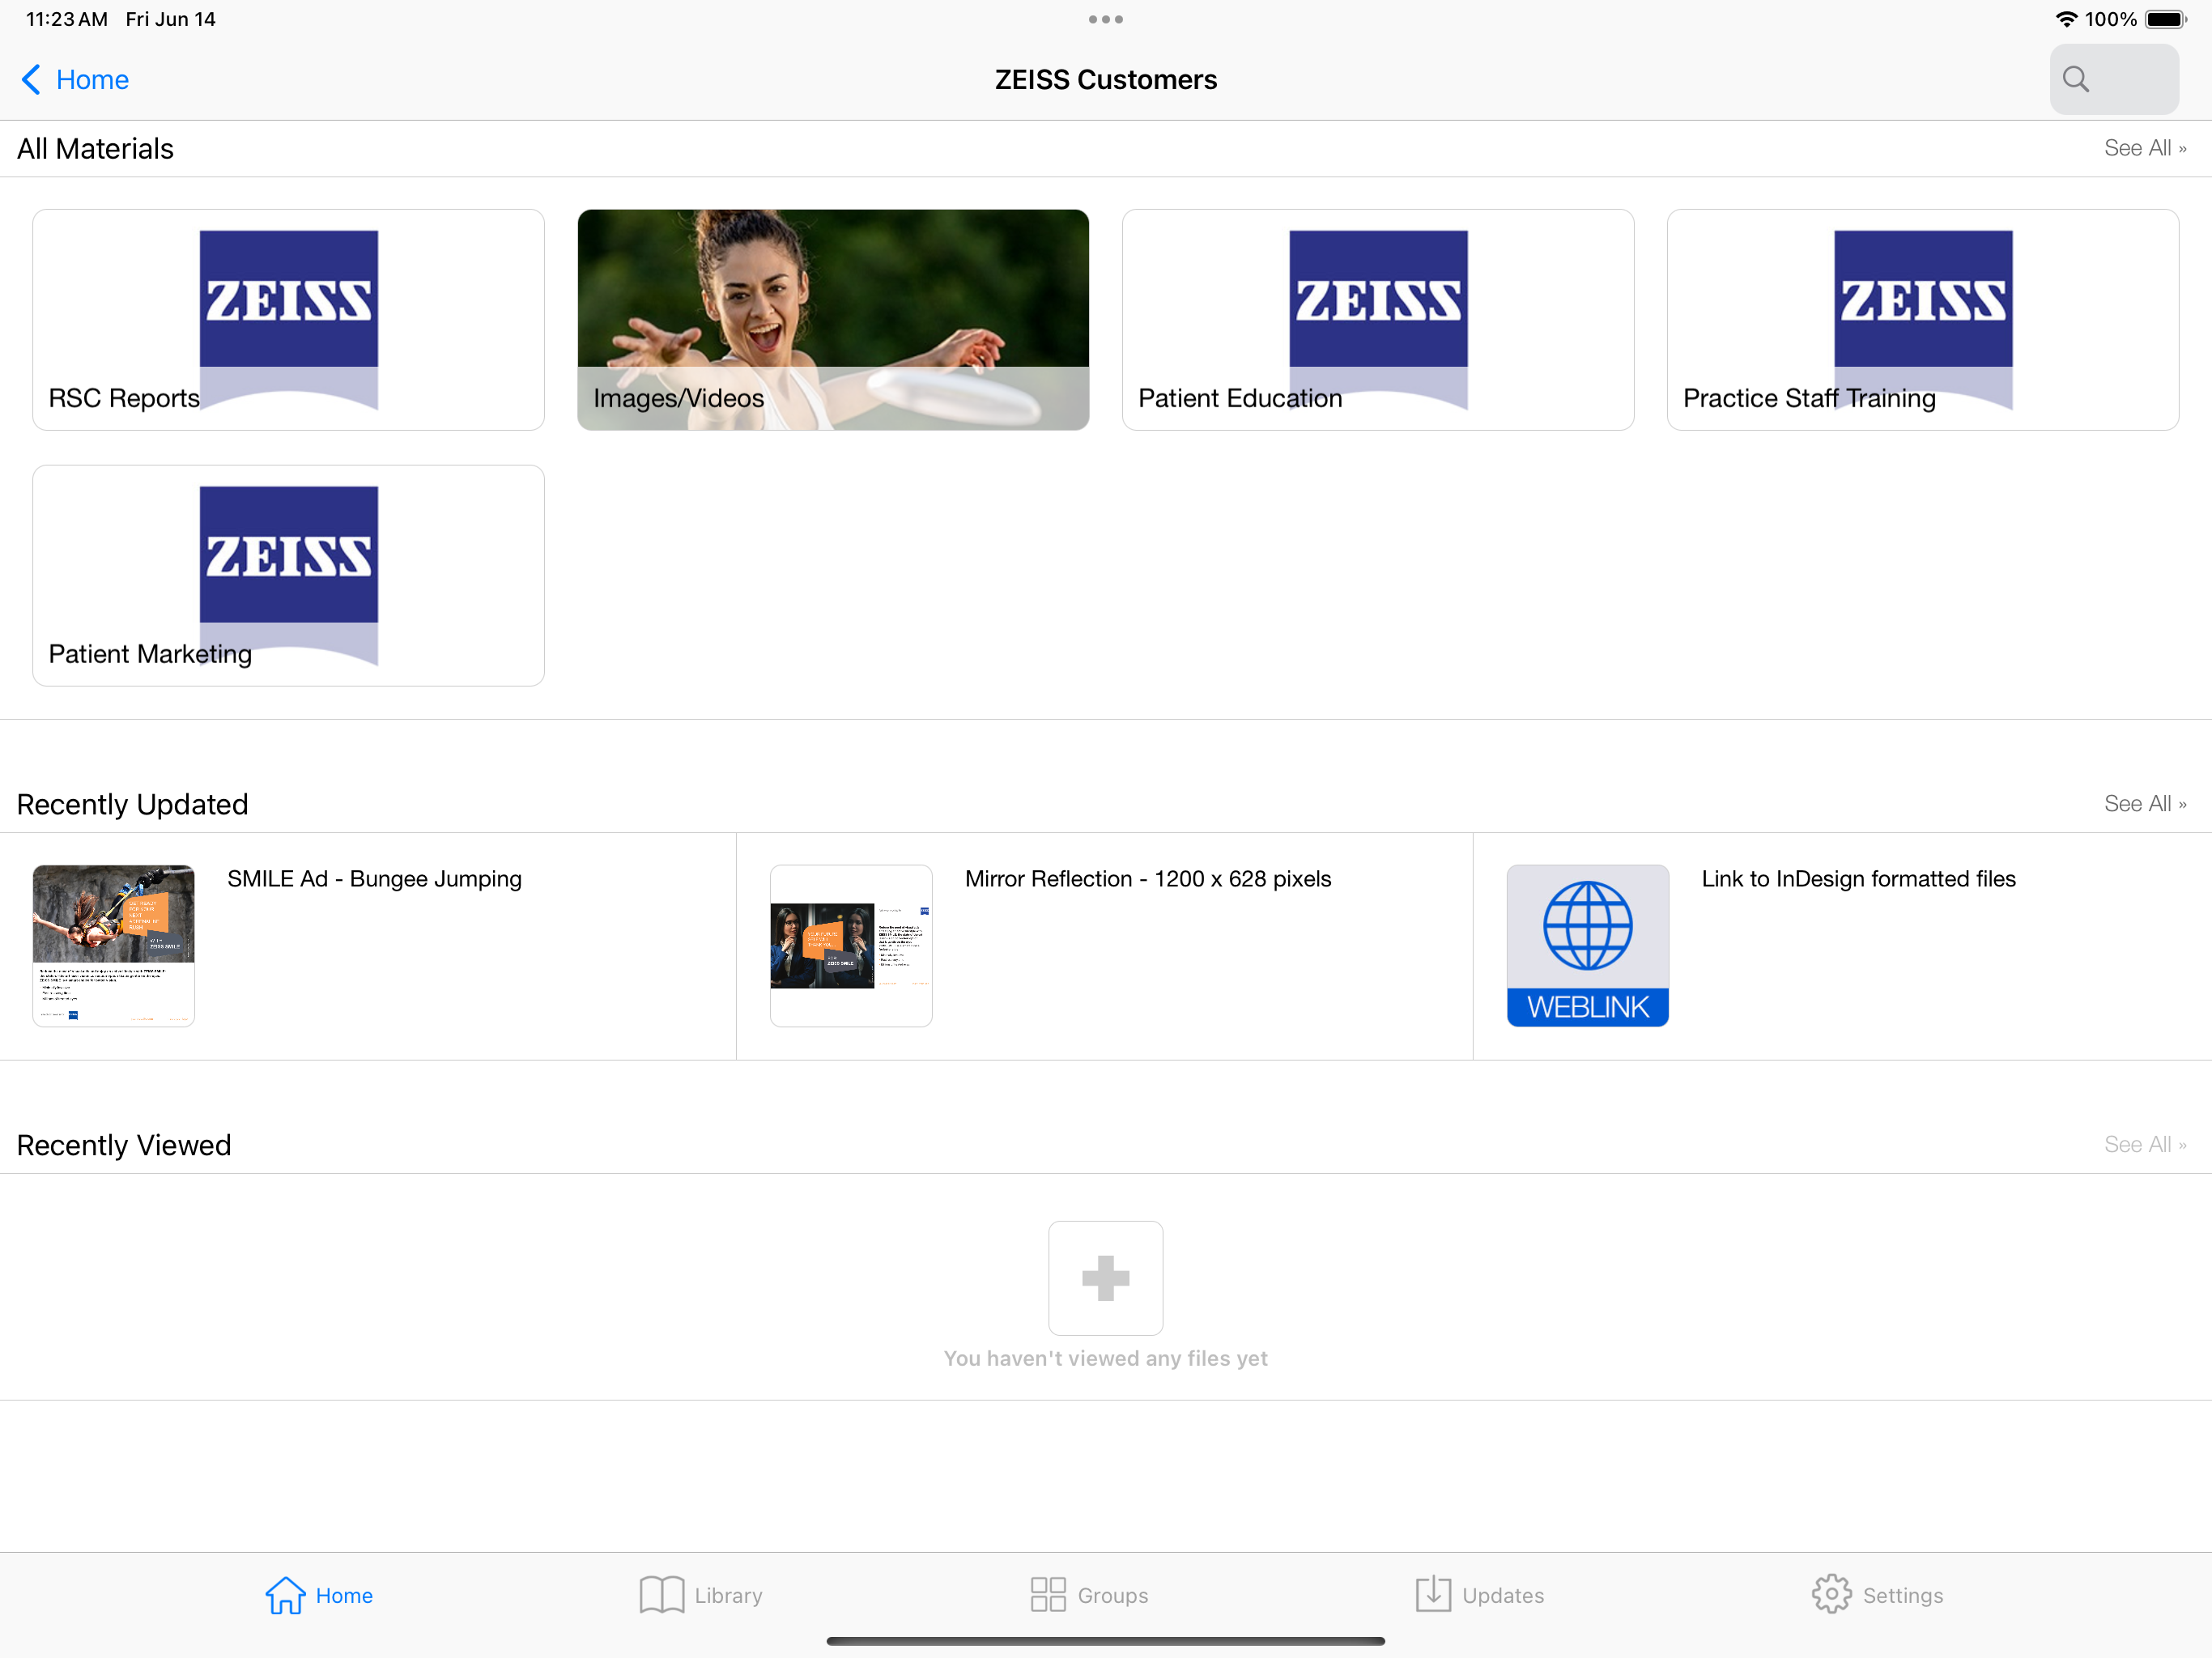The width and height of the screenshot is (2212, 1658).
Task: Open SMILE Ad Bungee Jumping thumbnail
Action: pyautogui.click(x=114, y=946)
